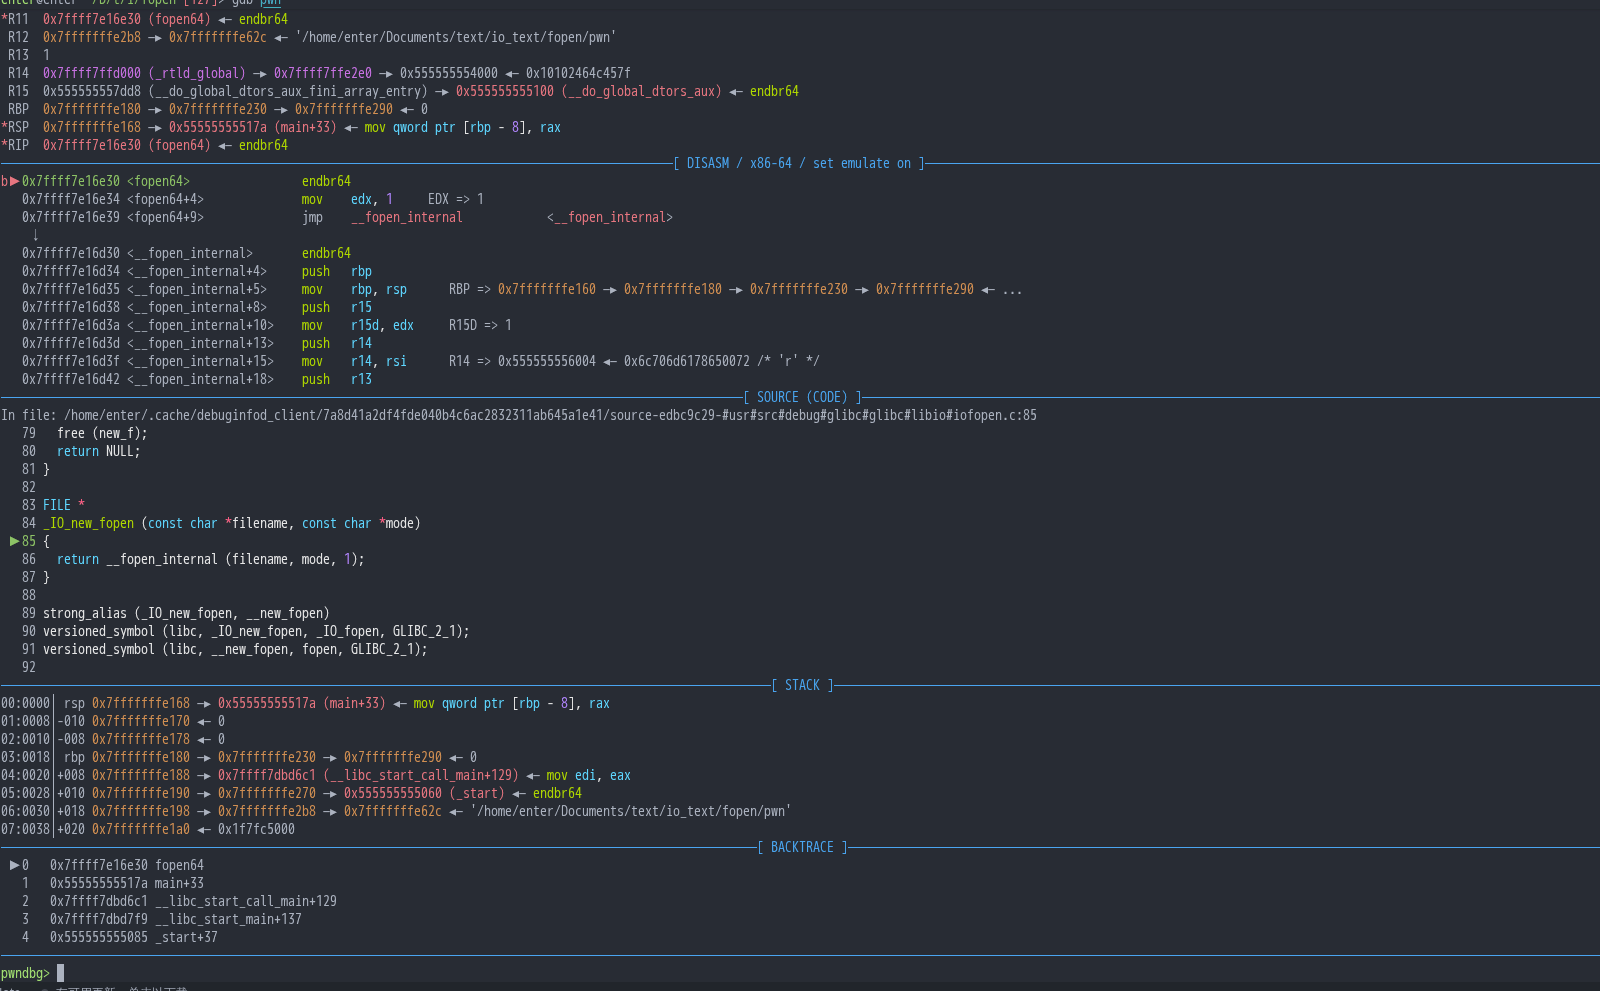Click the 'push r13' instruction
The height and width of the screenshot is (991, 1600).
pyautogui.click(x=337, y=379)
